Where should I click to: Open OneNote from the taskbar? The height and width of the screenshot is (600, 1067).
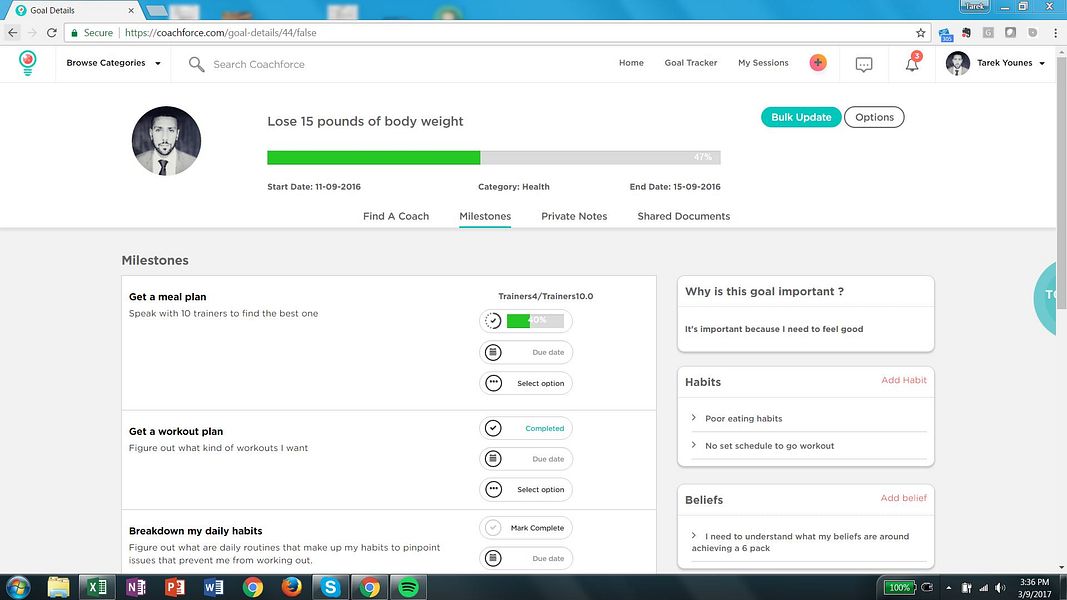[136, 587]
